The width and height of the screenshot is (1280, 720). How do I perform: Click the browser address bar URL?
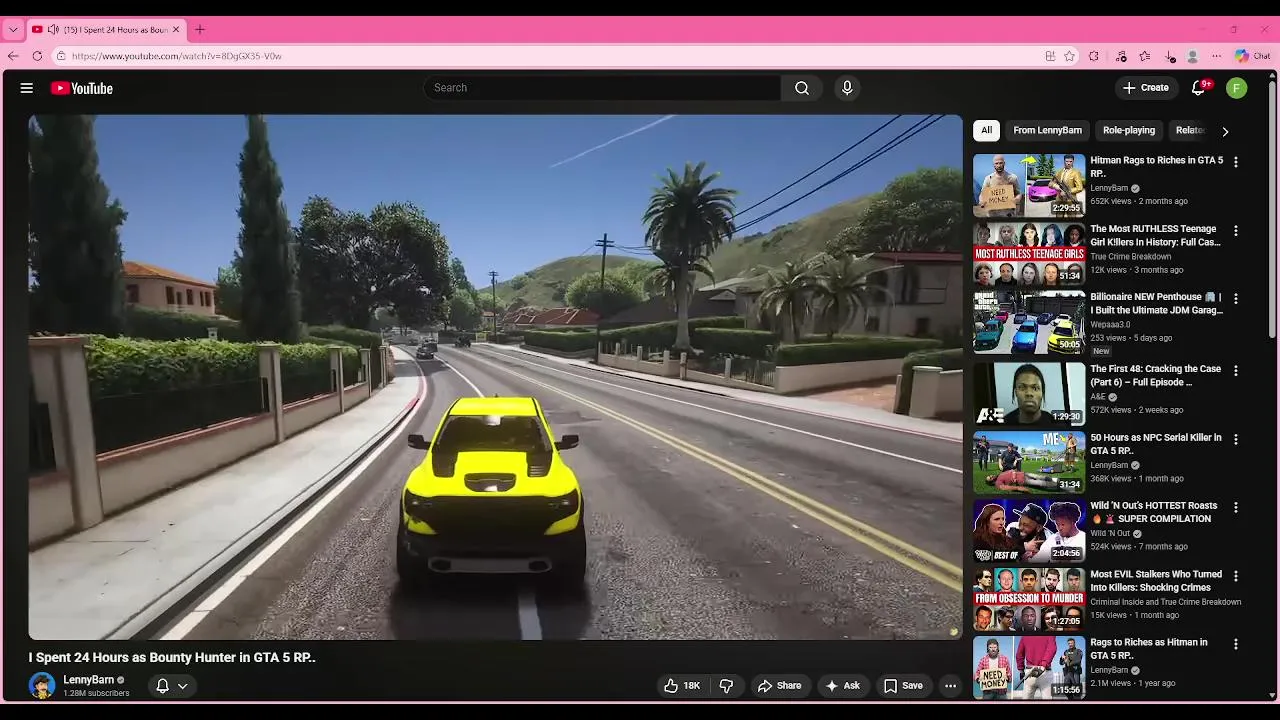tap(176, 56)
